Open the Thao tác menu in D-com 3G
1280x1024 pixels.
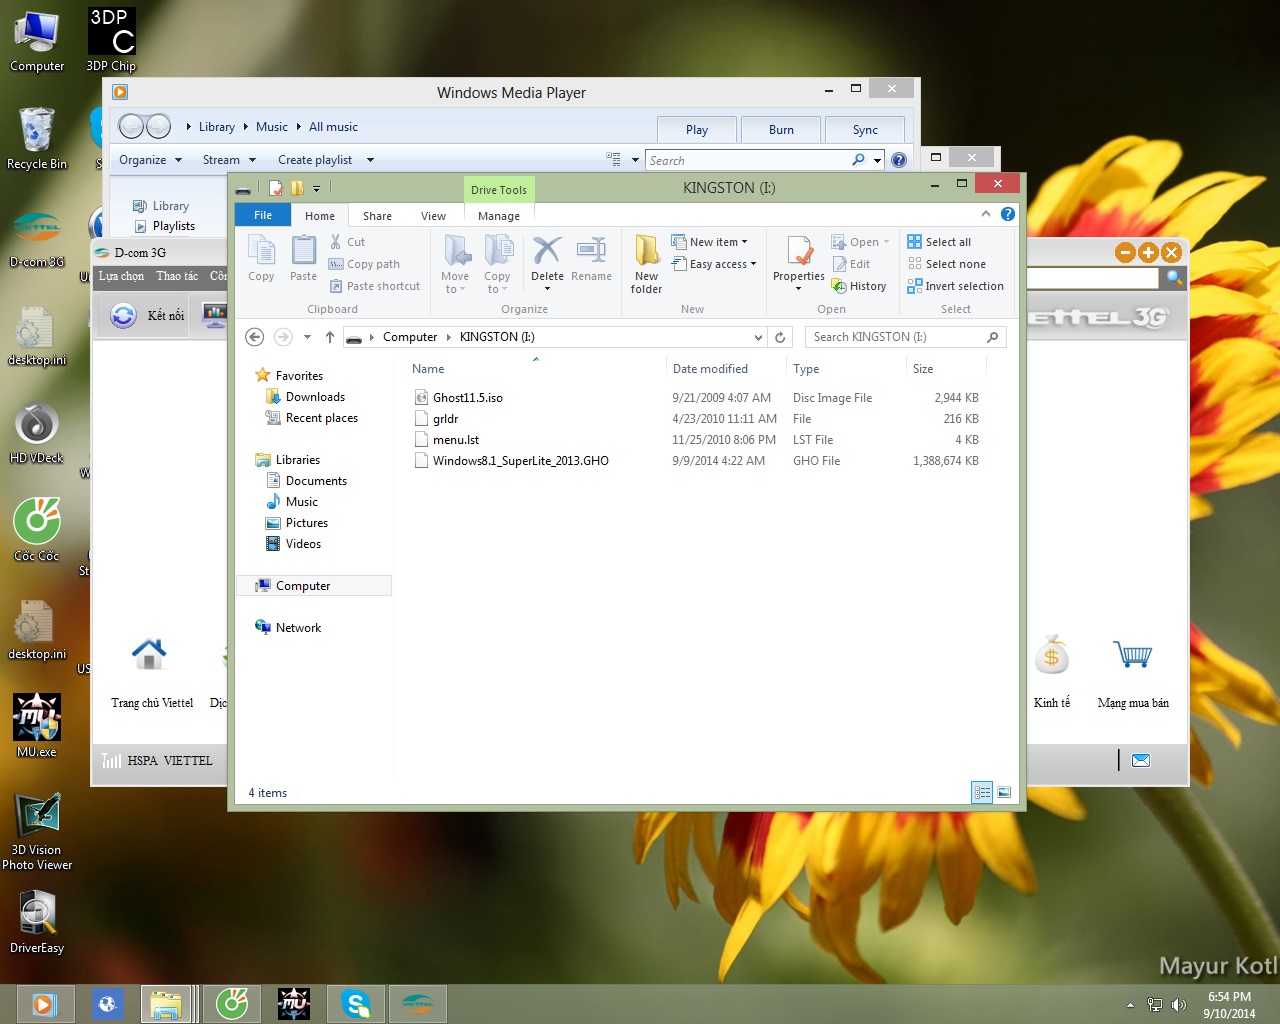coord(177,276)
